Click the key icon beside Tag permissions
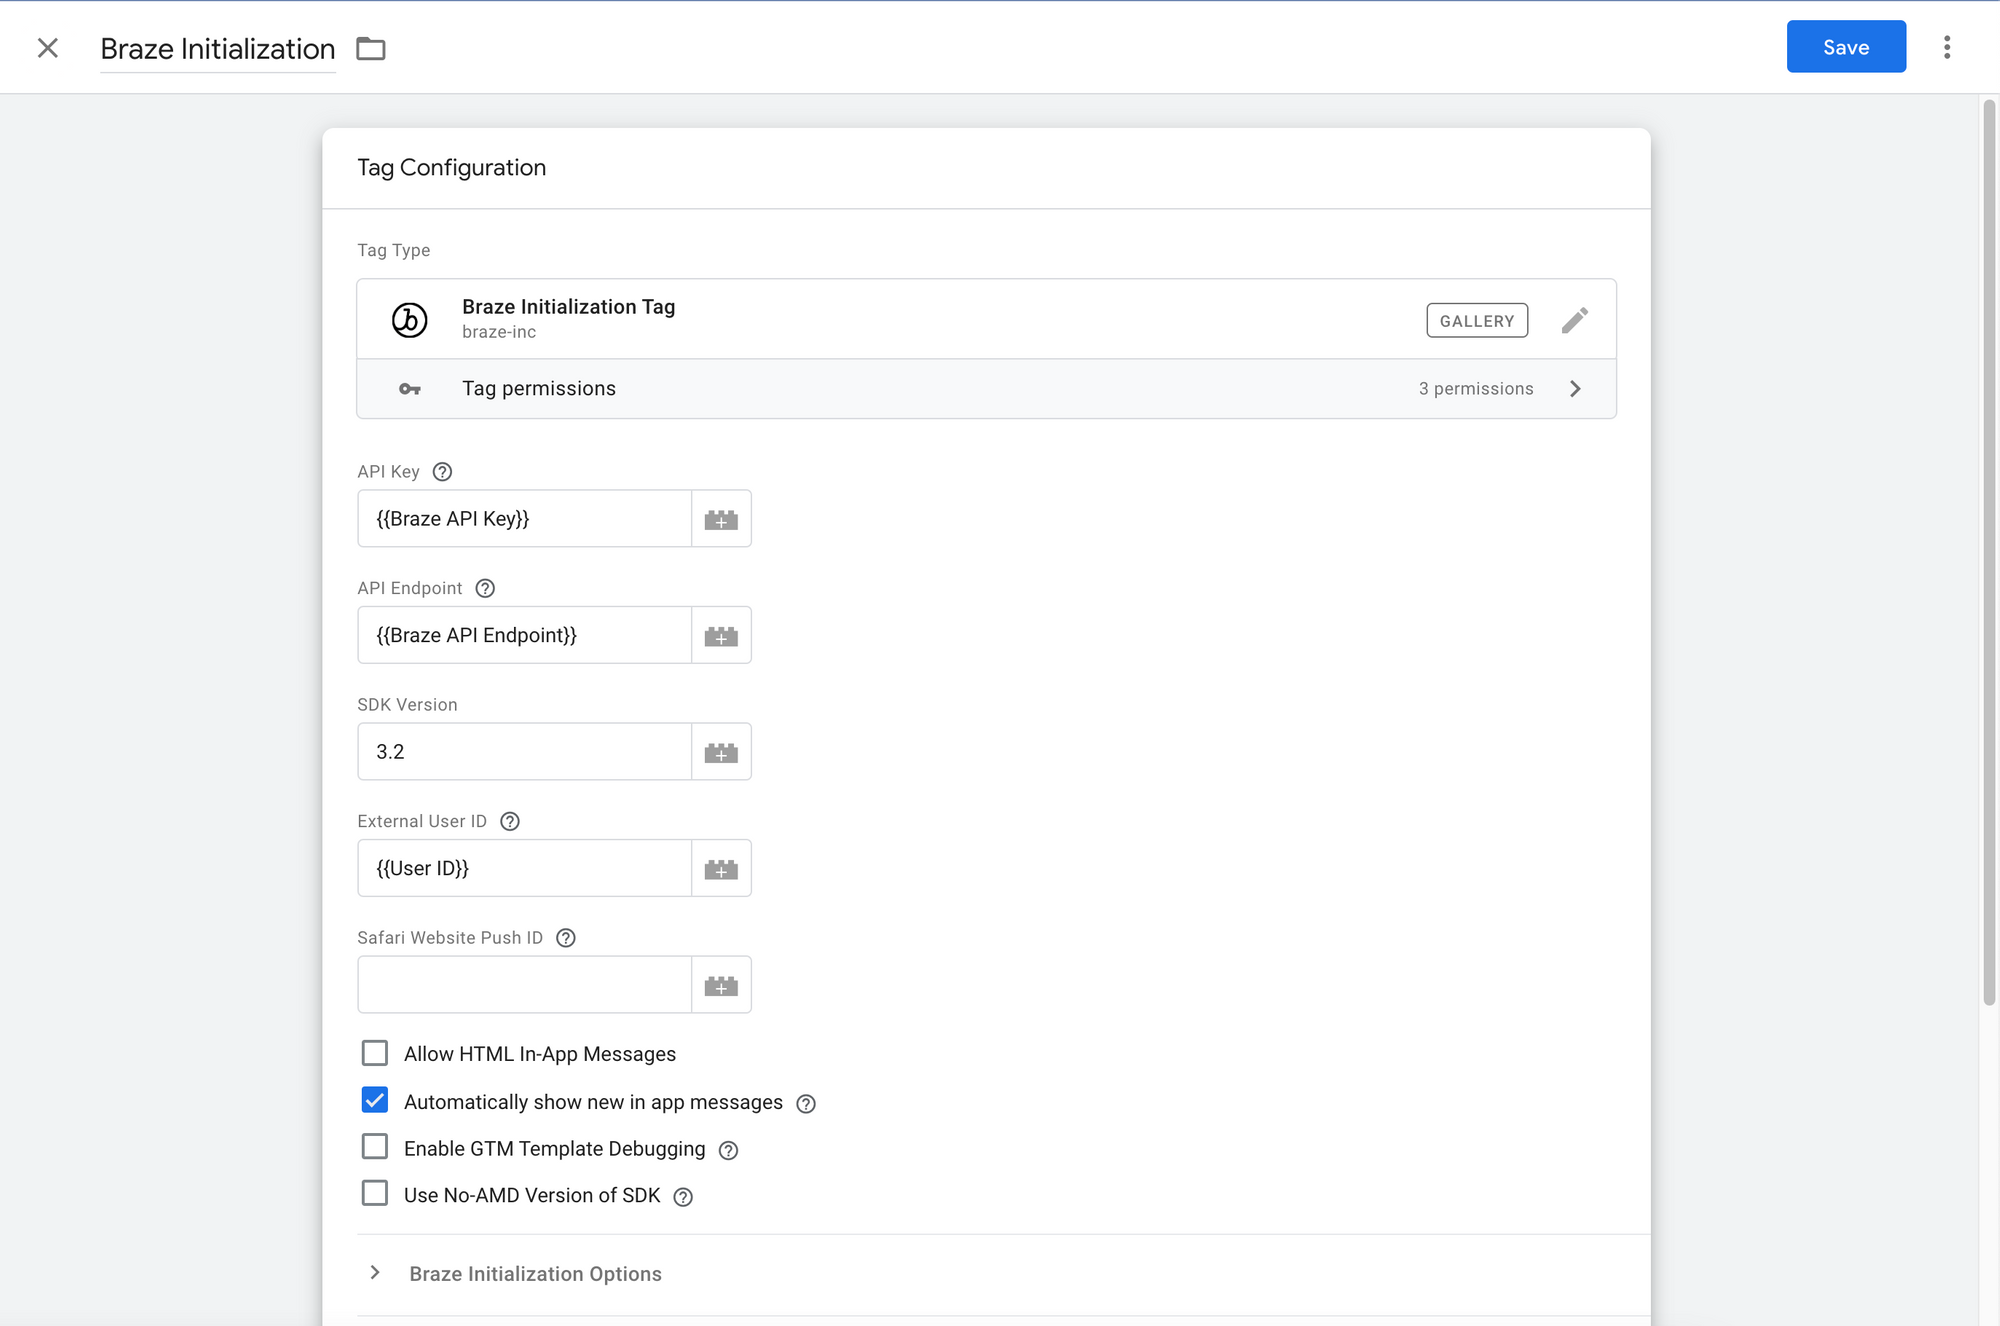Viewport: 2000px width, 1326px height. [410, 389]
